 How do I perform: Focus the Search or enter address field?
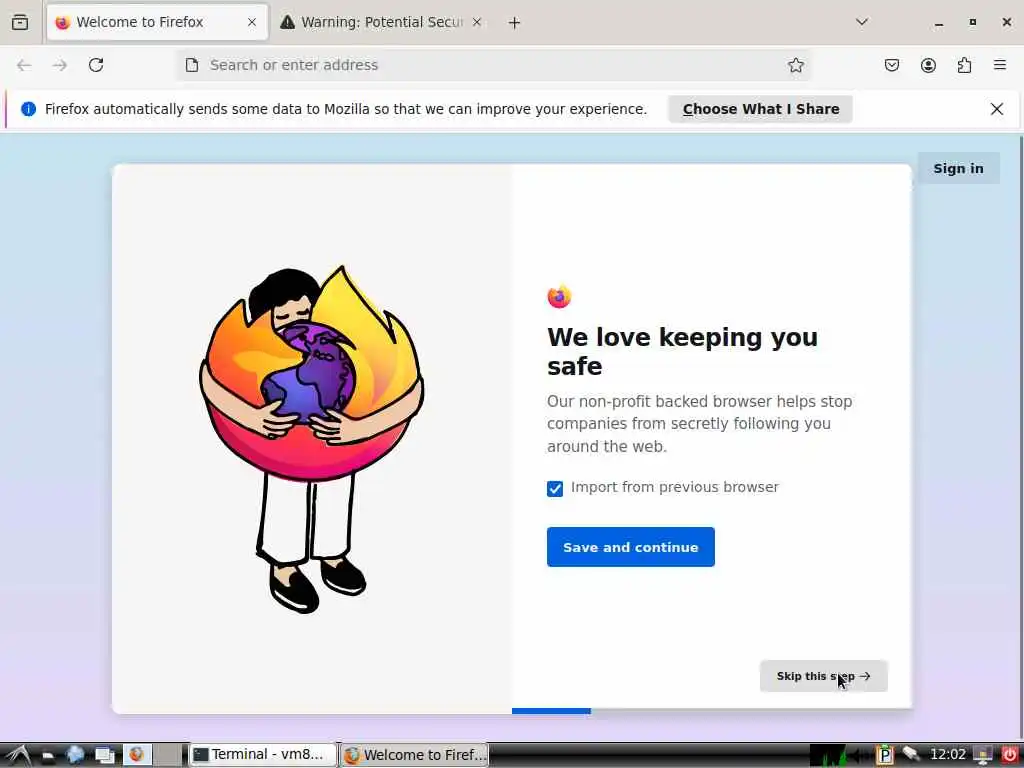[x=493, y=65]
